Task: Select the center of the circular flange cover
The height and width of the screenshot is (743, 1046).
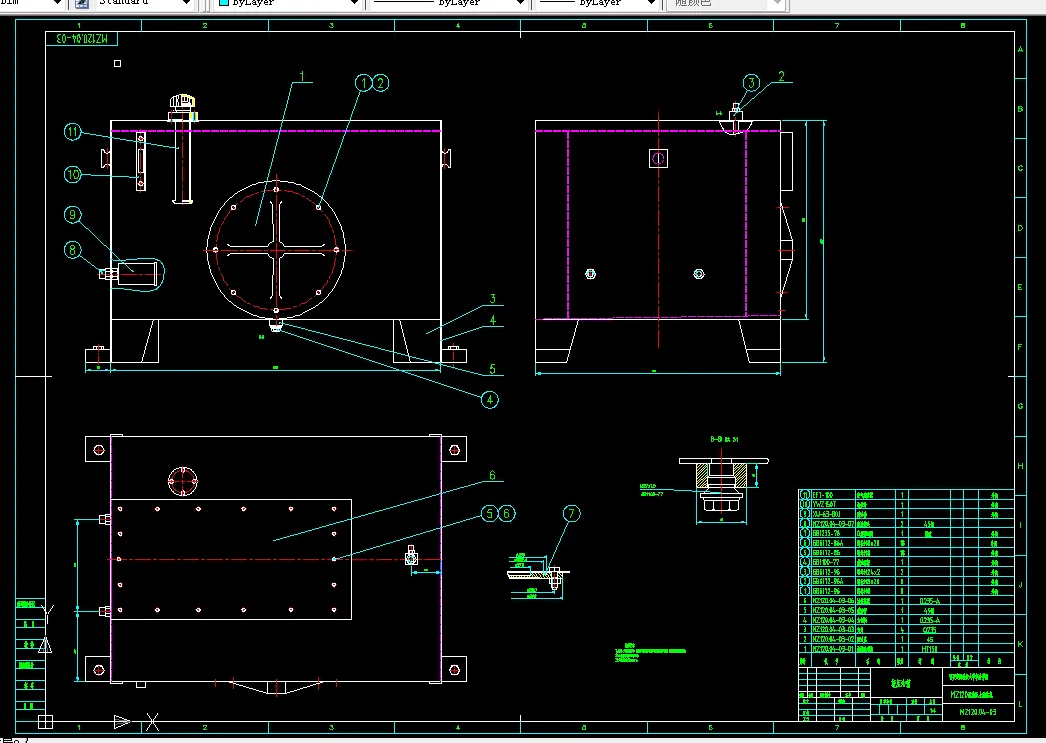Action: click(x=276, y=250)
